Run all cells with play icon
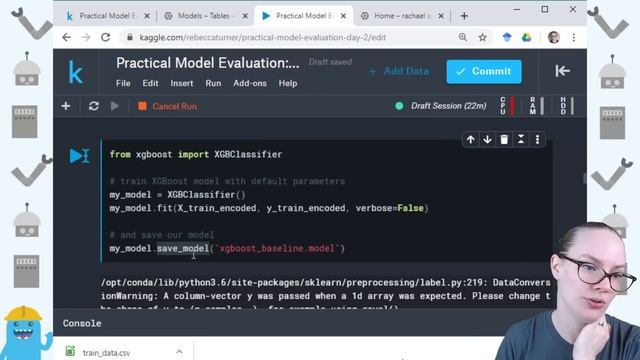 click(115, 106)
